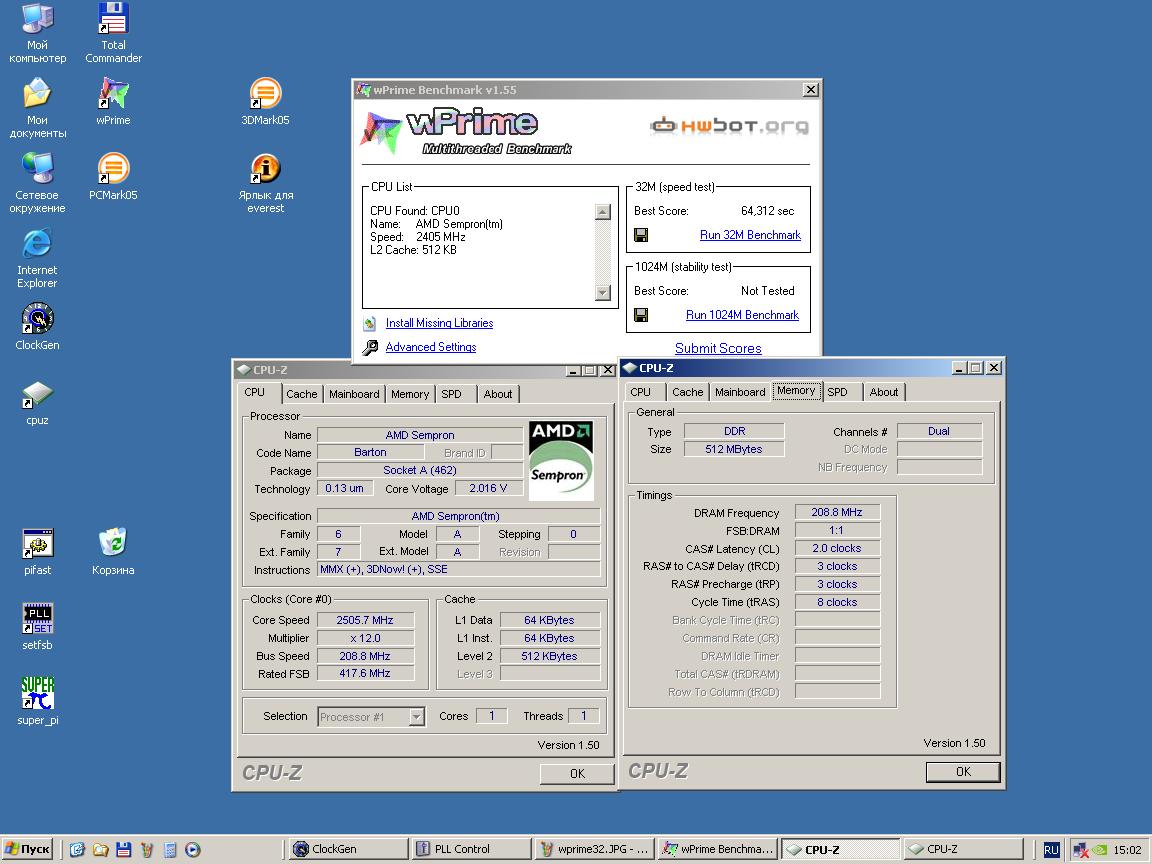
Task: Click Internet Explorer quick launch icon
Action: click(x=77, y=849)
